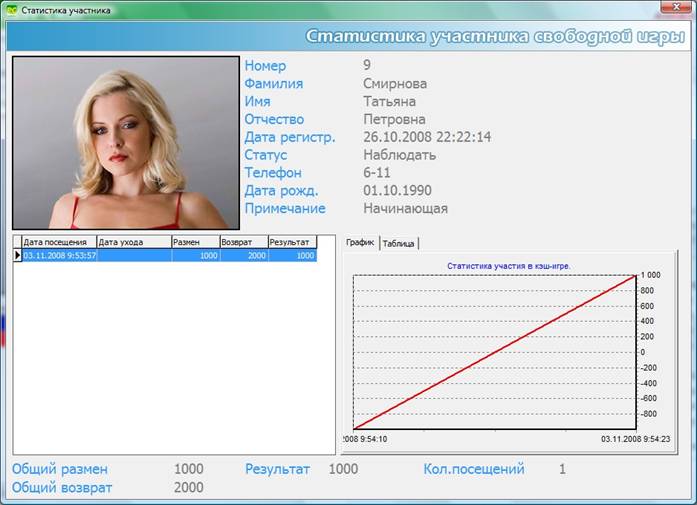Click the row indicator arrow in the visits table
Image resolution: width=697 pixels, height=505 pixels.
coord(17,256)
